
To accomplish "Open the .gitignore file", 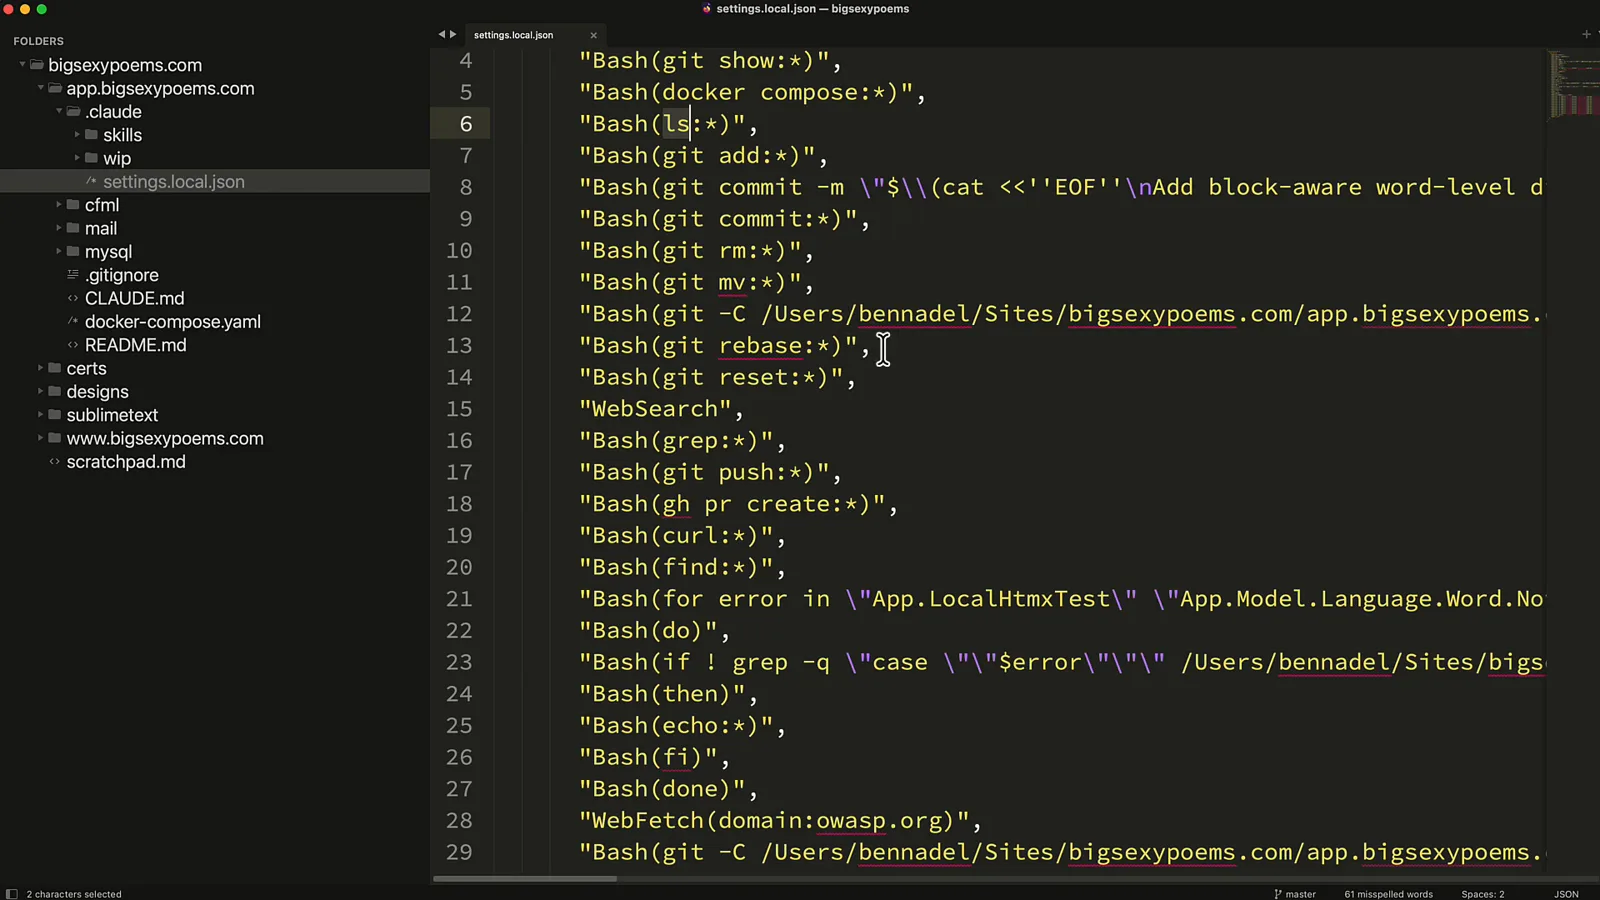I will [x=121, y=275].
